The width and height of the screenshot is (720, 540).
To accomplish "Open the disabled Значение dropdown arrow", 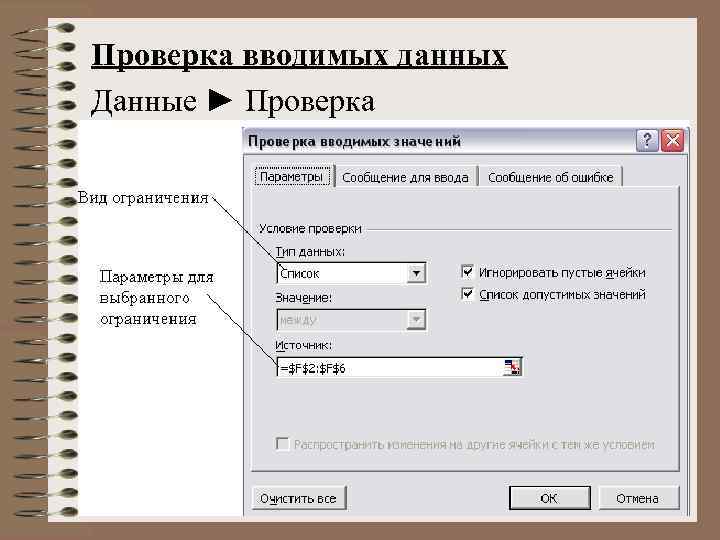I will [416, 320].
